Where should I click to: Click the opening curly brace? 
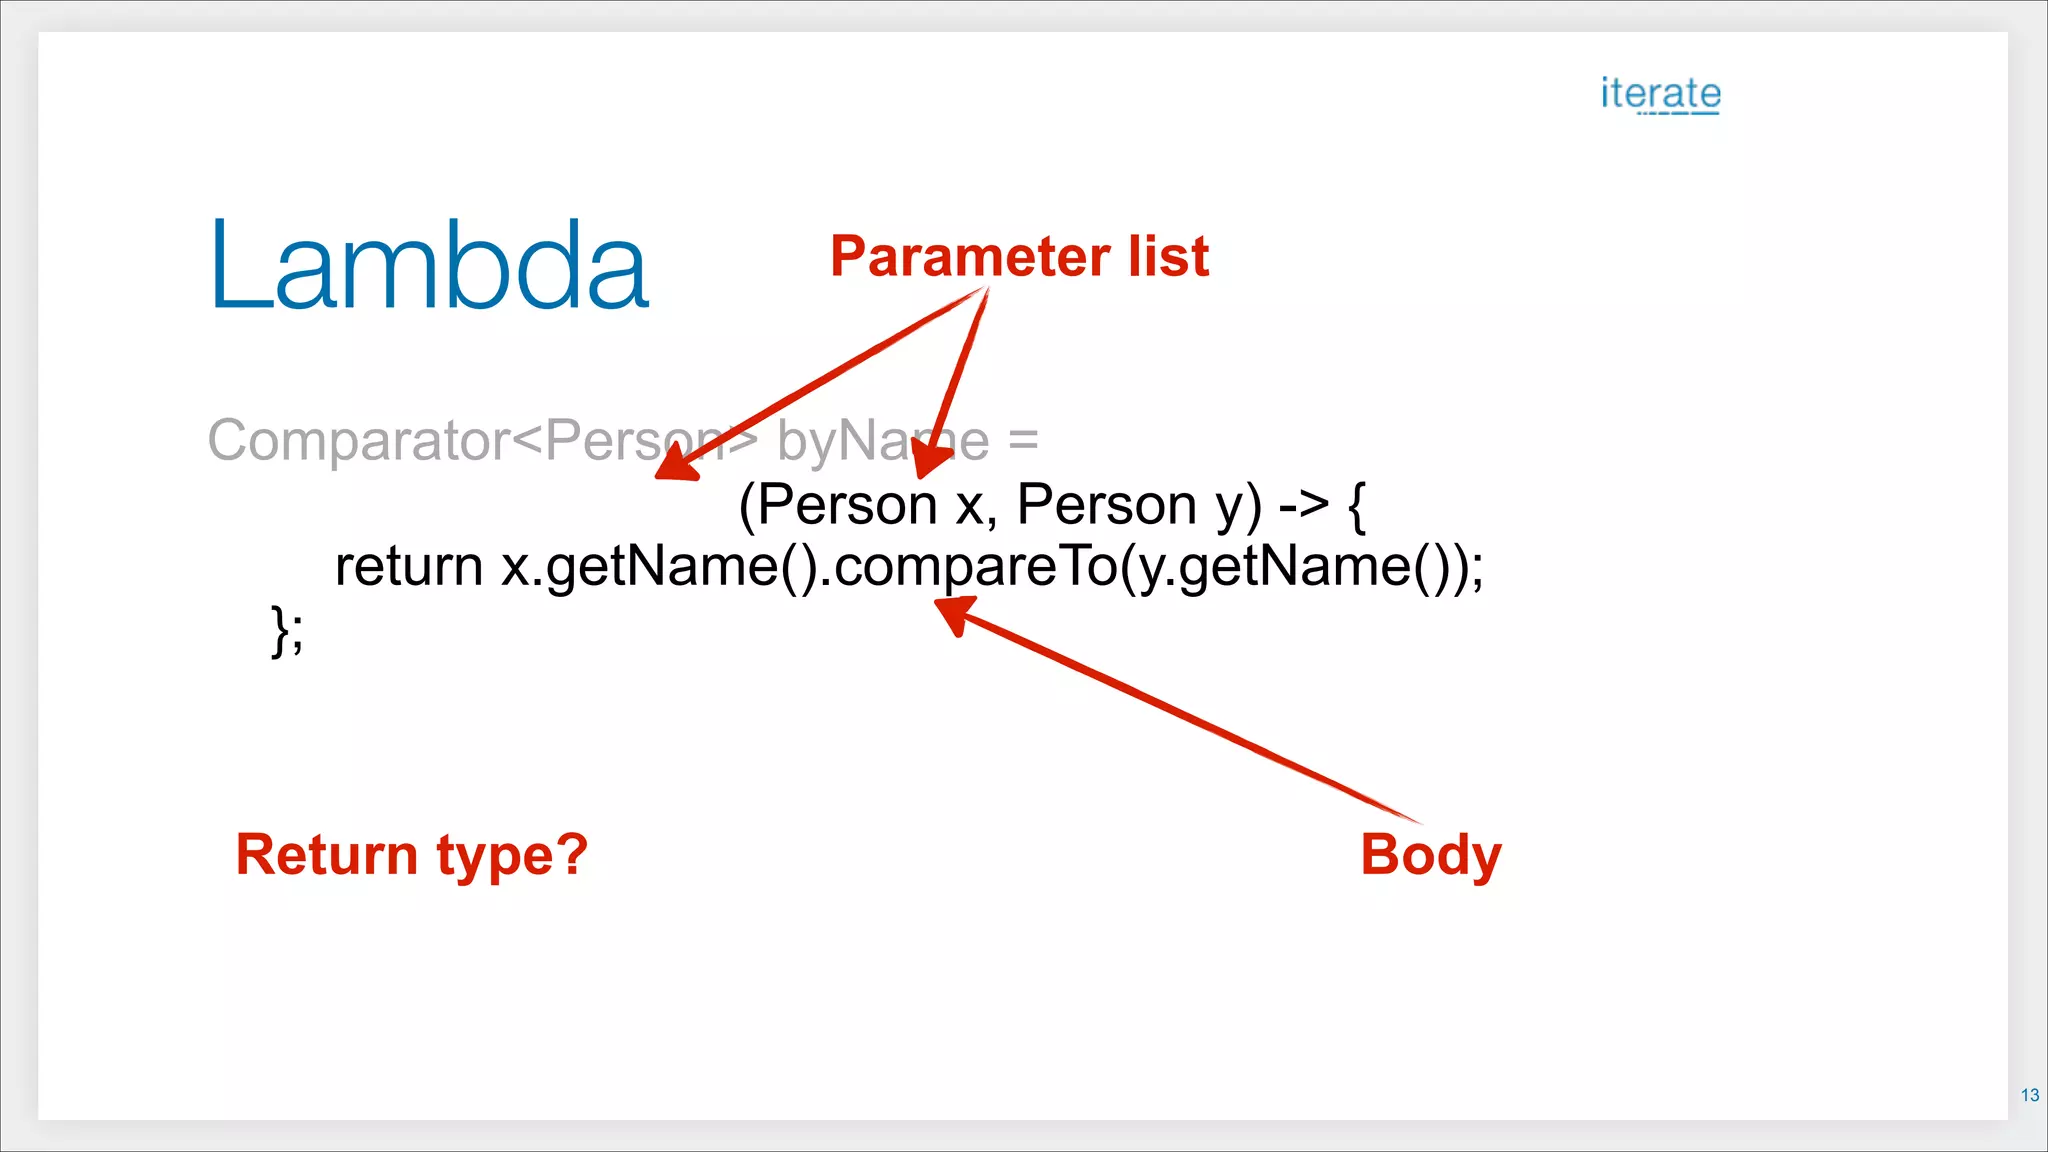pyautogui.click(x=1357, y=506)
